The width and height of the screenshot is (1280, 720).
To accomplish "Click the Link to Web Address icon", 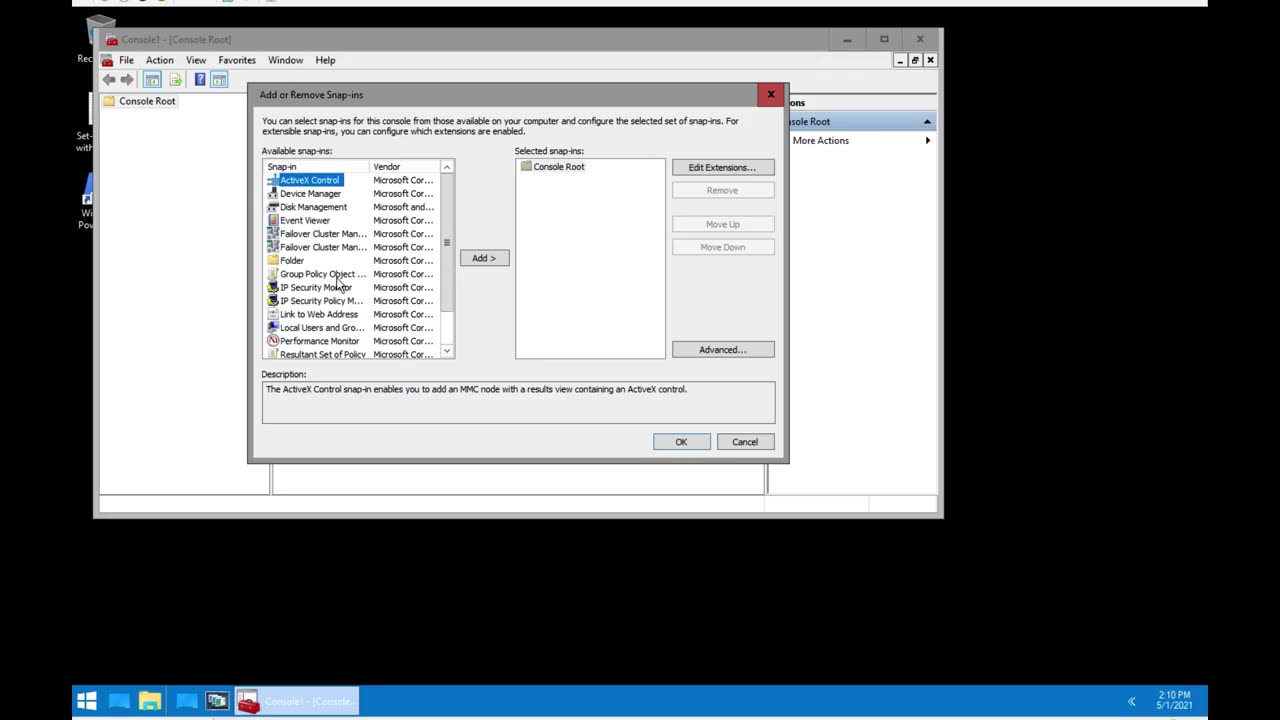I will pos(273,314).
